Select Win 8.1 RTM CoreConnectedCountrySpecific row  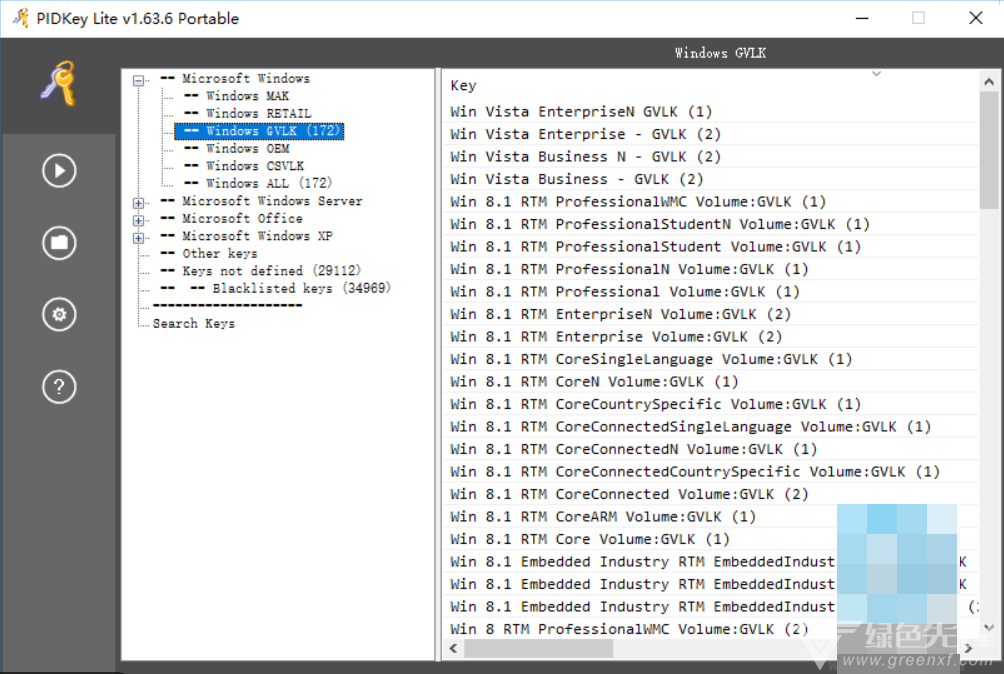point(711,471)
